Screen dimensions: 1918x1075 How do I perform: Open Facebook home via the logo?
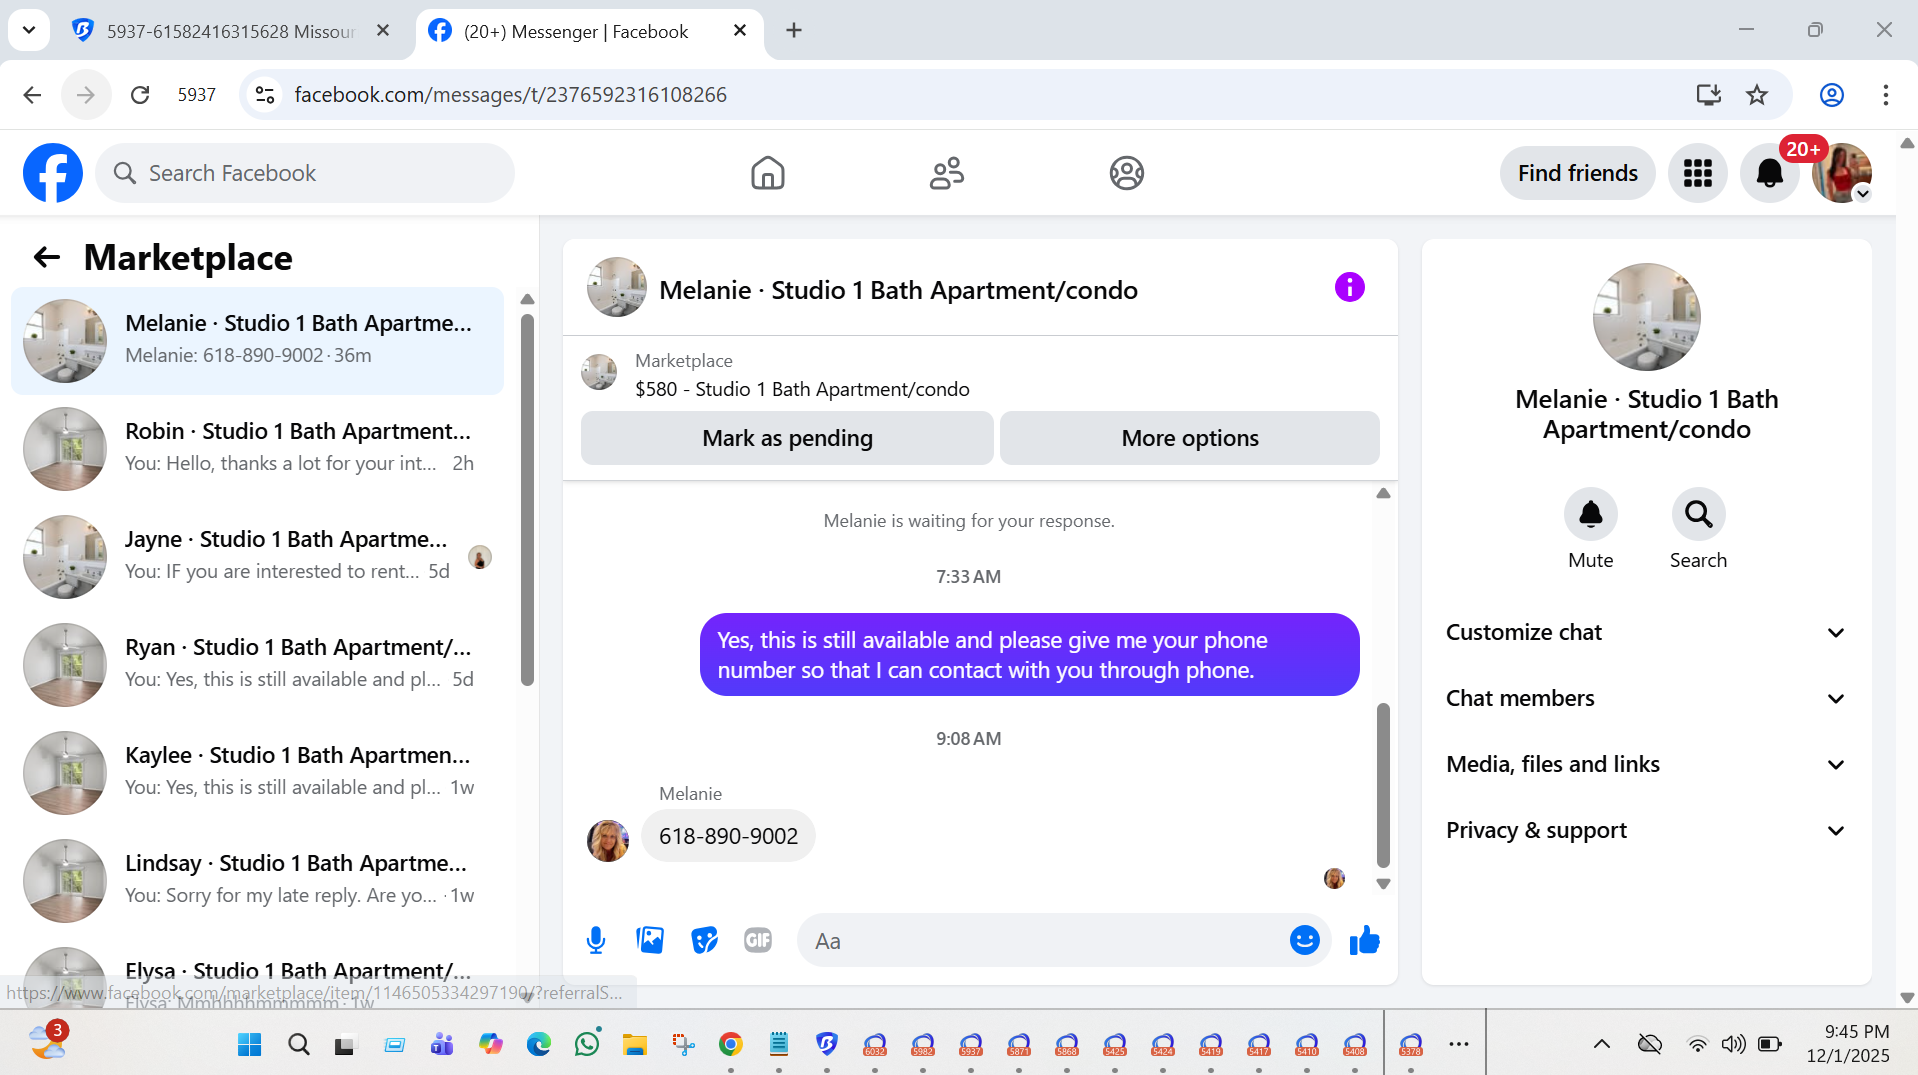[x=53, y=173]
